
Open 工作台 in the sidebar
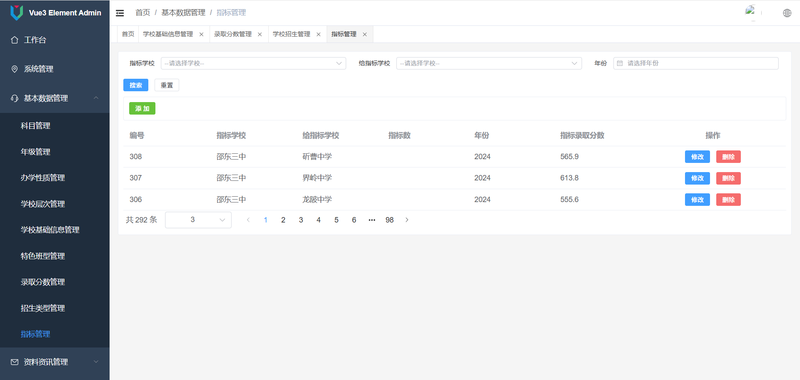(x=55, y=40)
